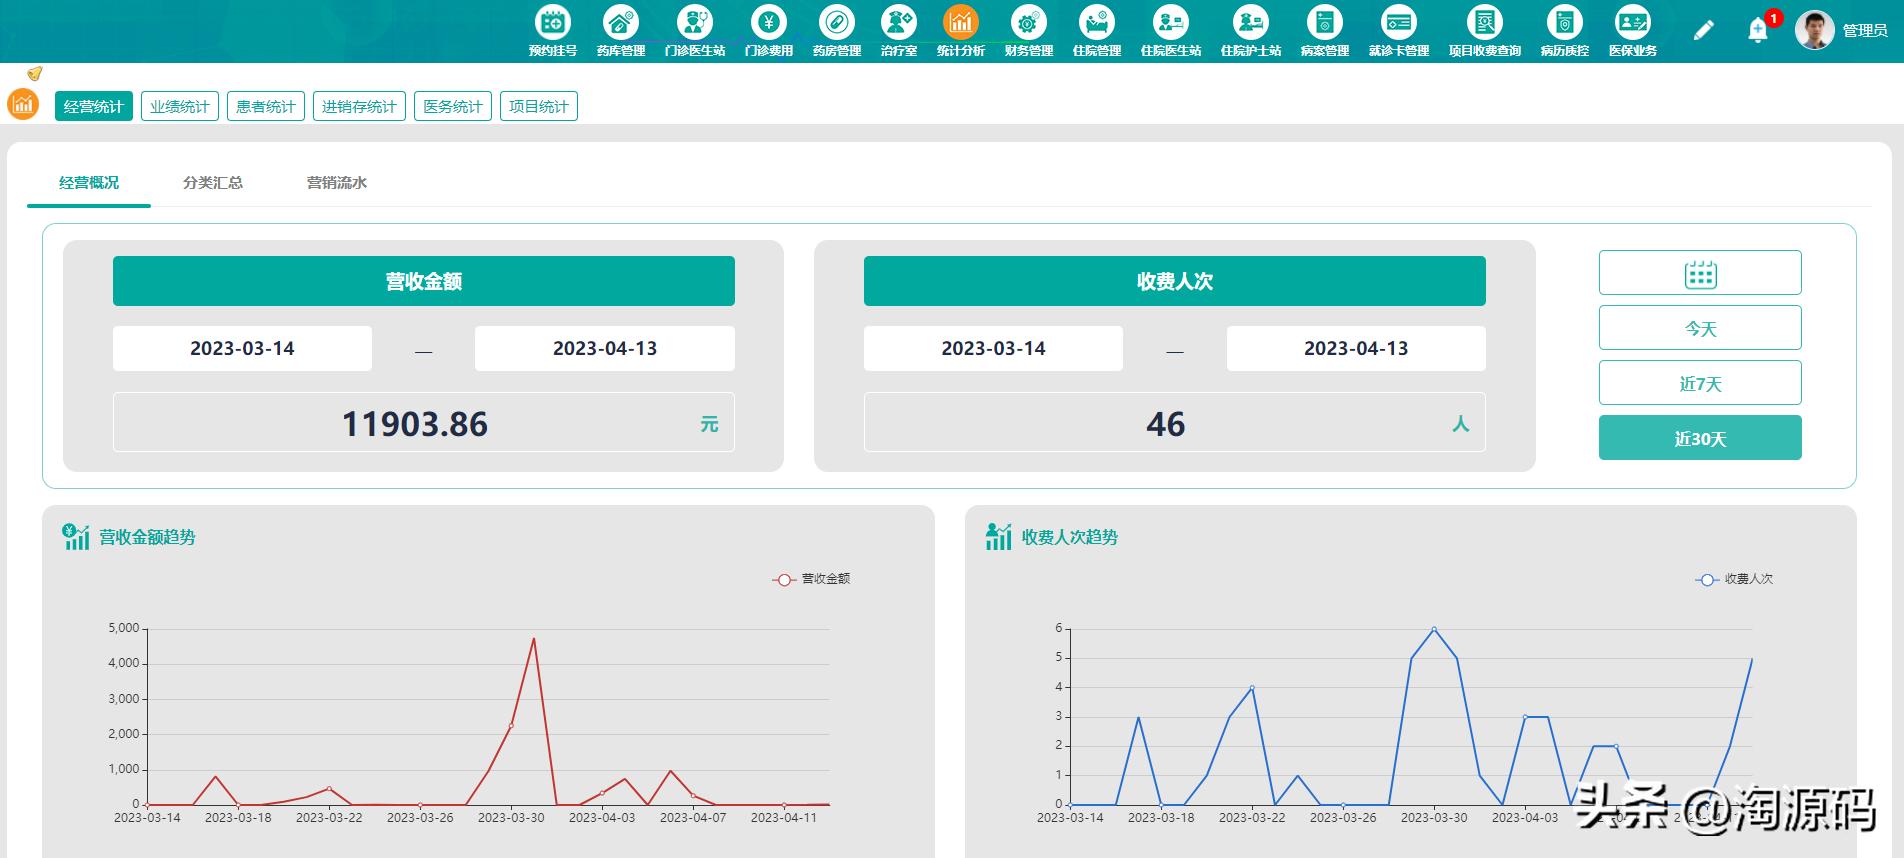Image resolution: width=1904 pixels, height=858 pixels.
Task: Click the notification bell icon
Action: tap(1757, 31)
